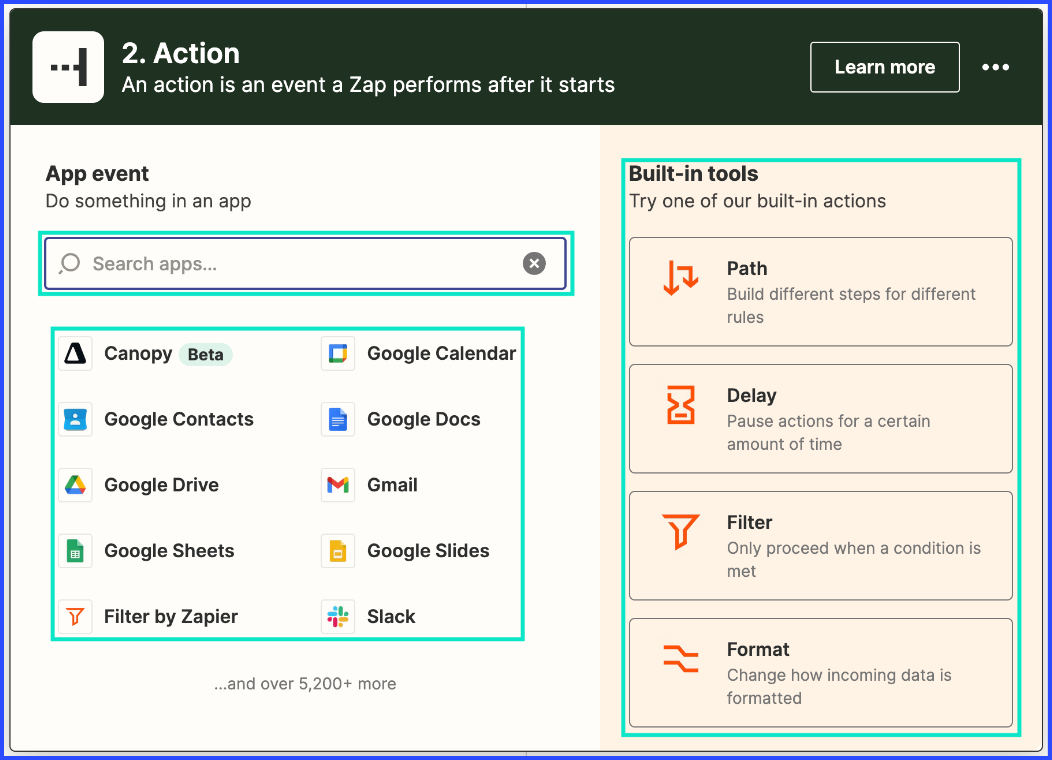This screenshot has height=760, width=1052.
Task: Click the Action step icon in header
Action: click(68, 67)
